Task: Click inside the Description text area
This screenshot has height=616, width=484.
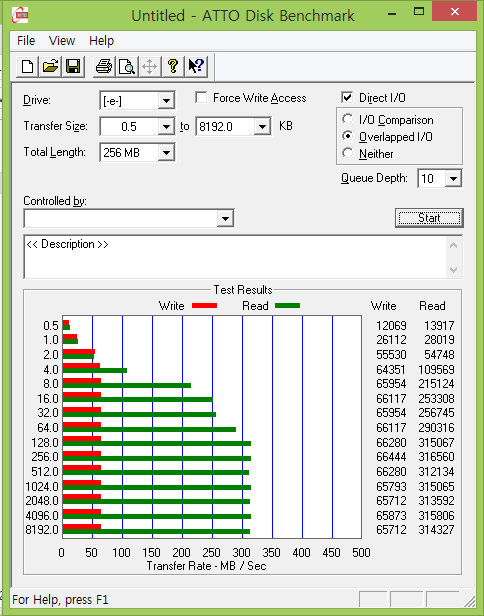Action: click(235, 257)
